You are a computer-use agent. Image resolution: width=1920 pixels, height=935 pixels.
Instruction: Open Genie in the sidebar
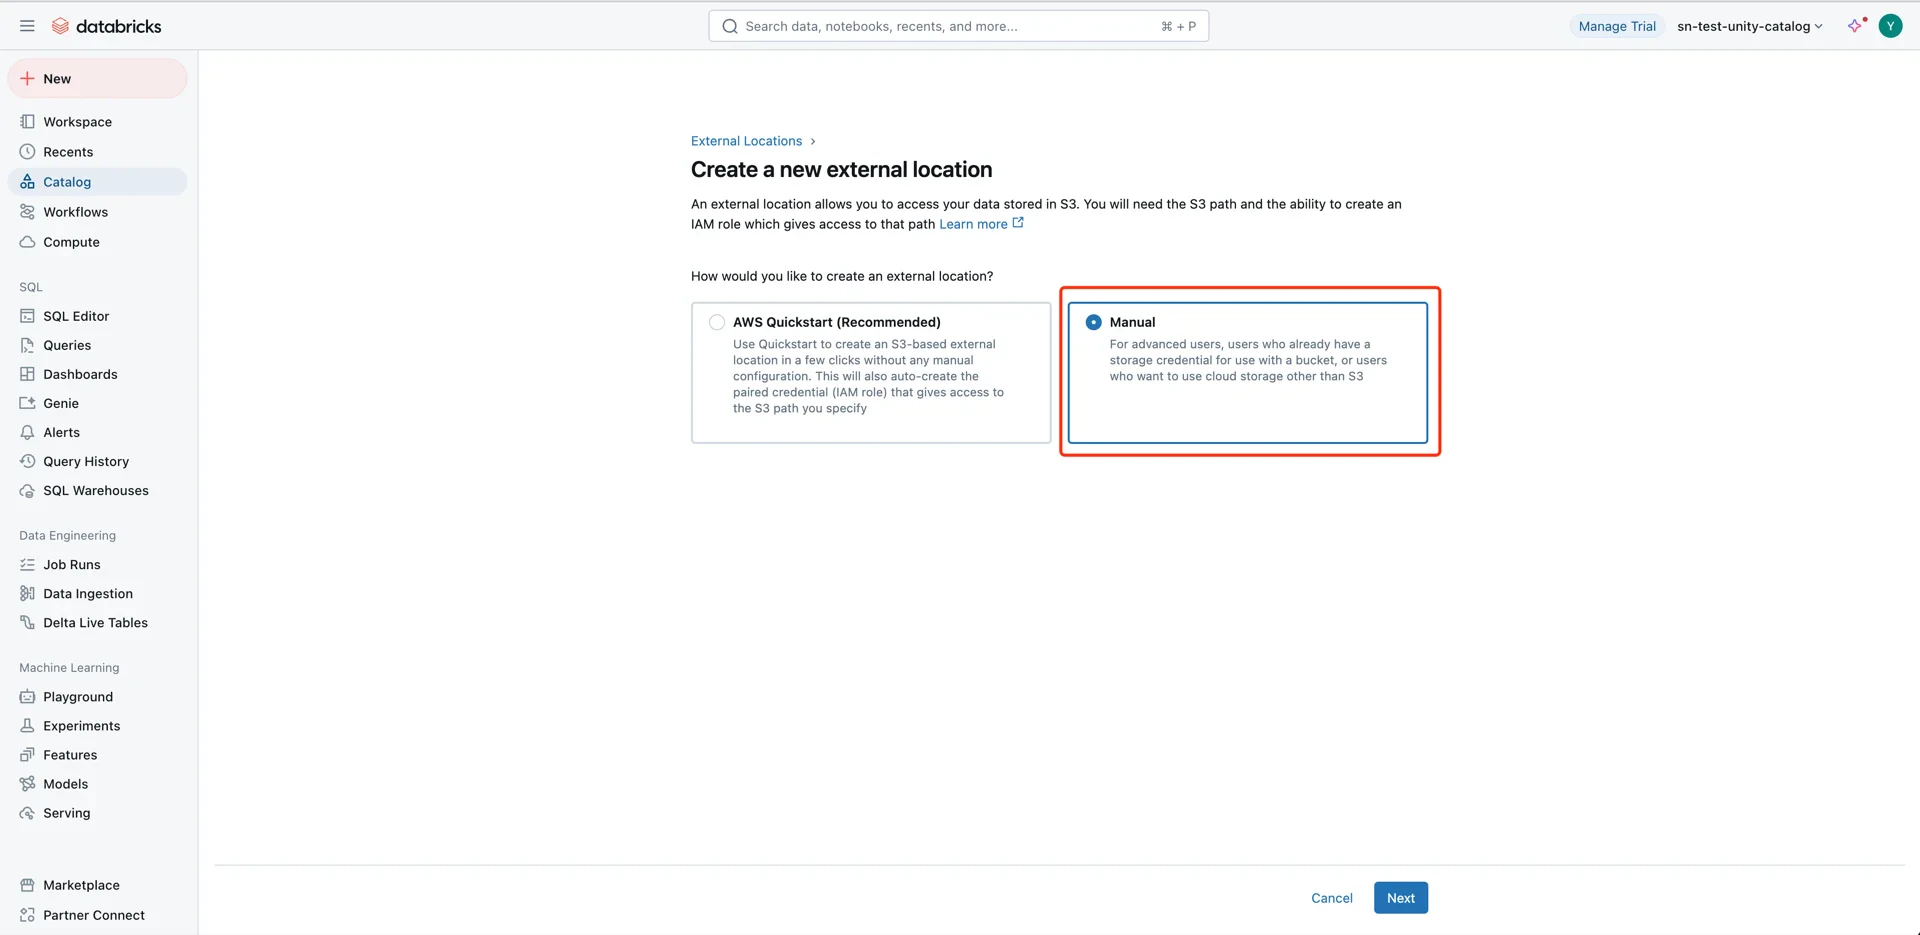[x=97, y=403]
